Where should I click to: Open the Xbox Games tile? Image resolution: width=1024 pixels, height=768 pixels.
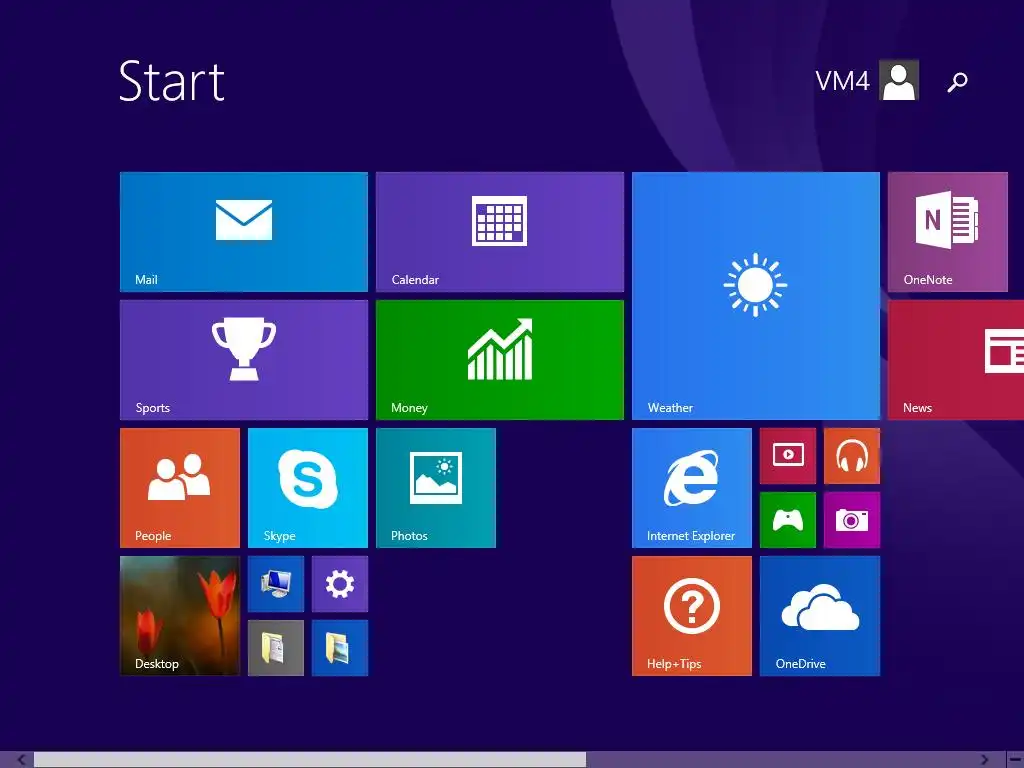coord(788,520)
